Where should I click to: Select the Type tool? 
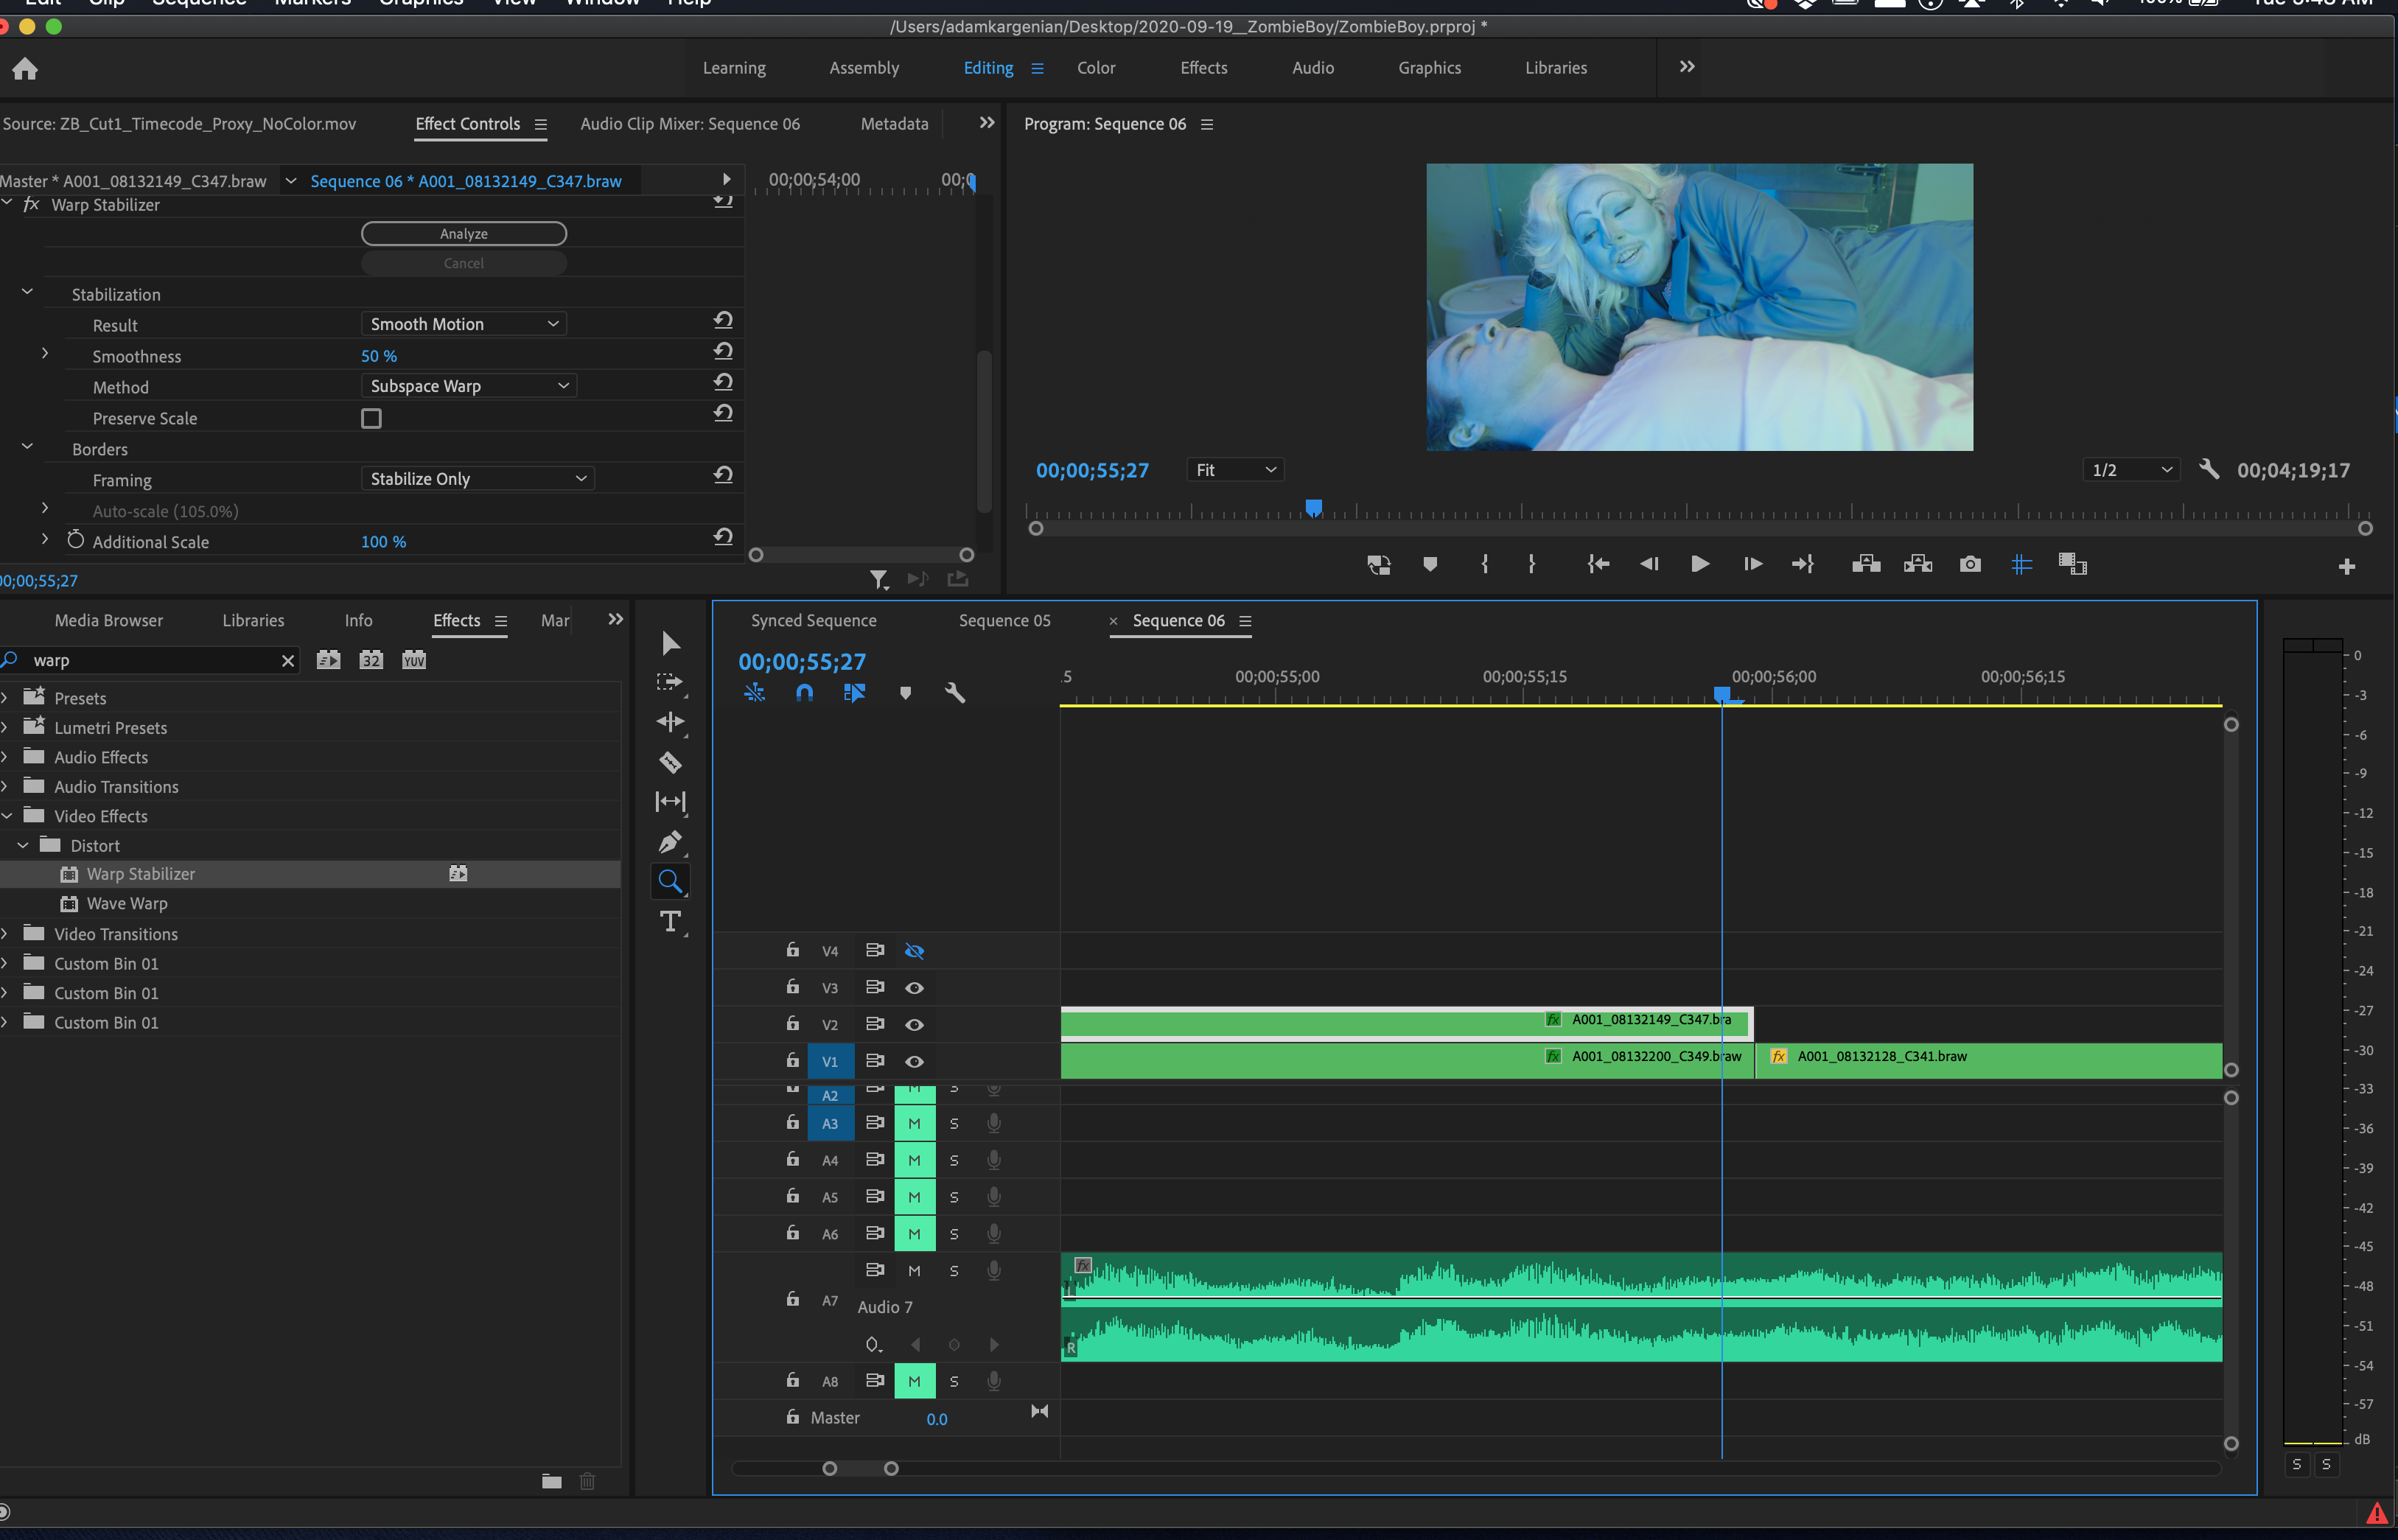670,922
